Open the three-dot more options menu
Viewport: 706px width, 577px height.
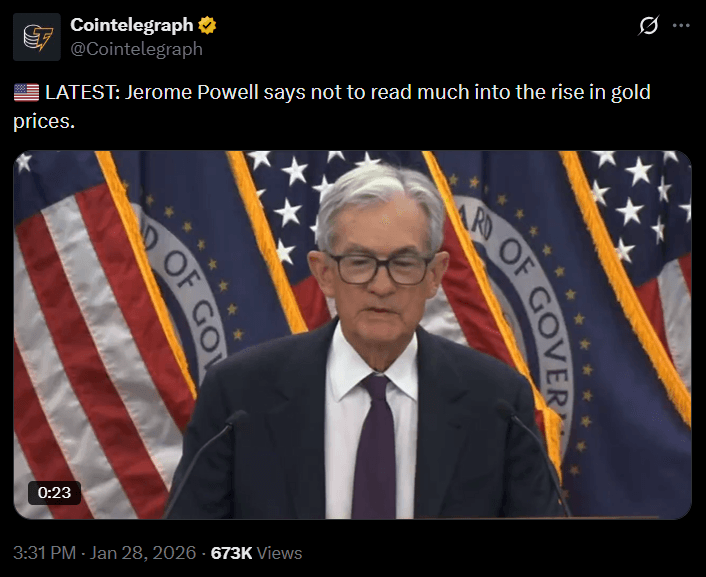click(681, 26)
